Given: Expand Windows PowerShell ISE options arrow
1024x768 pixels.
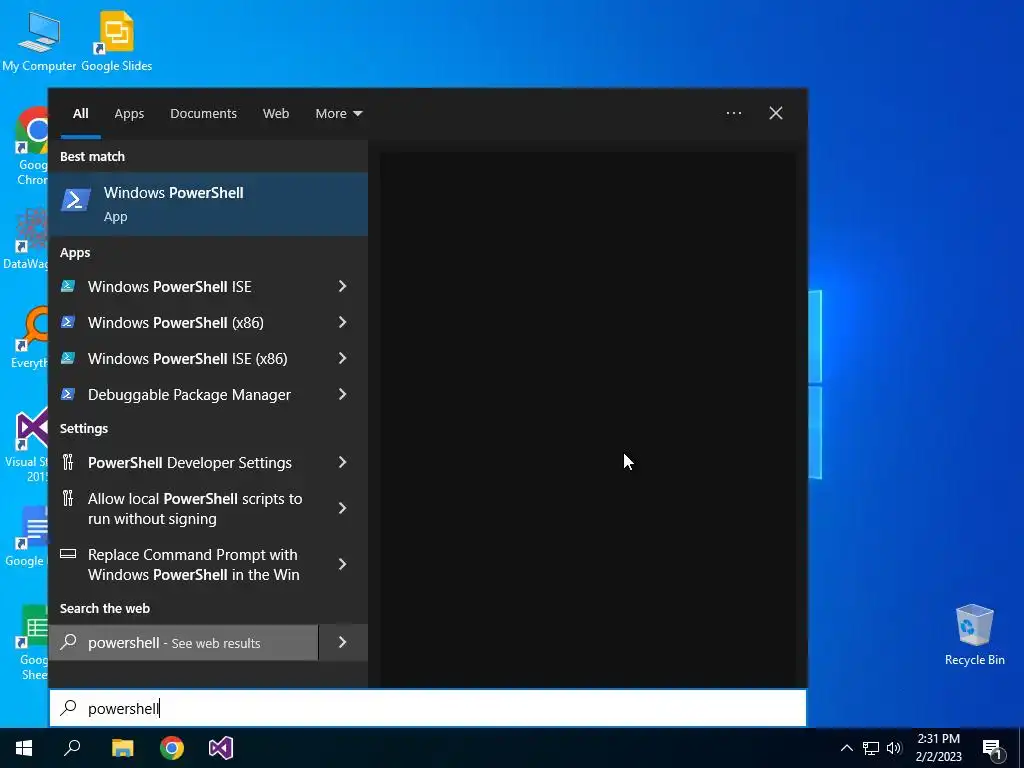Looking at the screenshot, I should 342,286.
